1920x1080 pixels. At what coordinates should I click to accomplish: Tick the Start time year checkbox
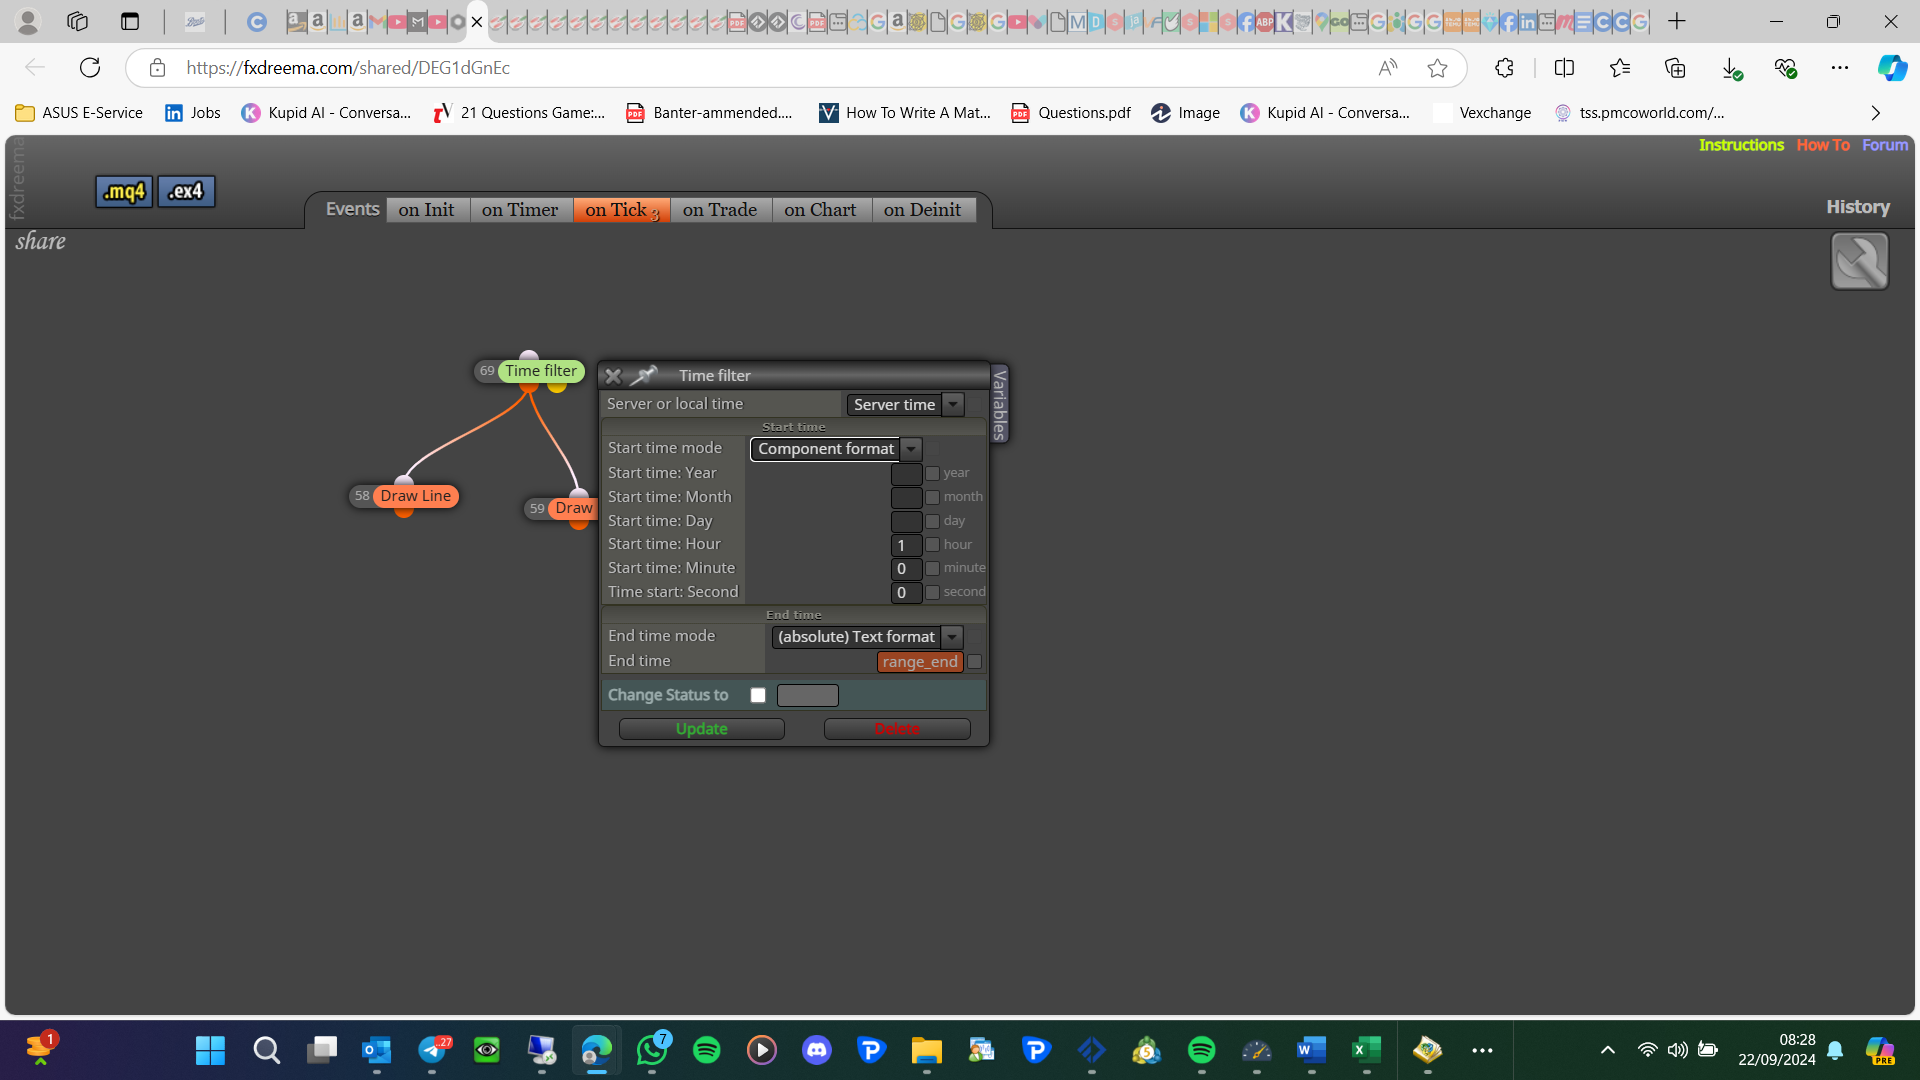click(x=932, y=473)
